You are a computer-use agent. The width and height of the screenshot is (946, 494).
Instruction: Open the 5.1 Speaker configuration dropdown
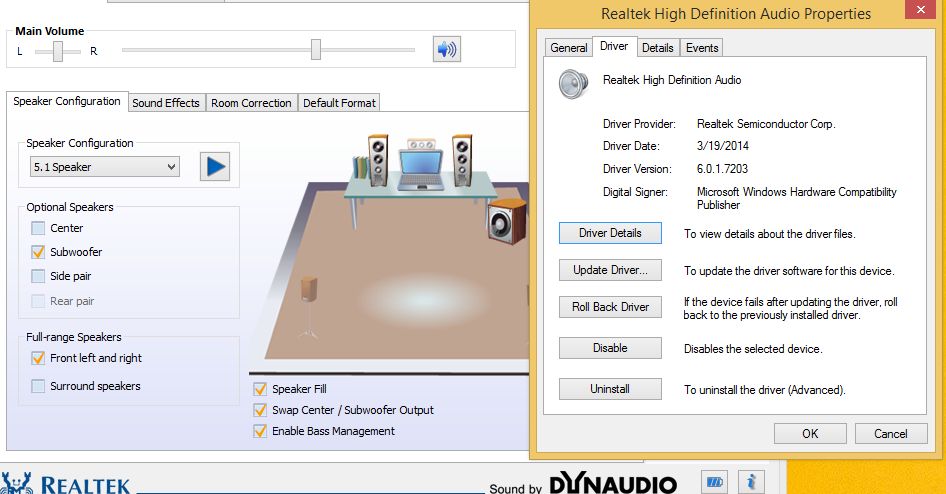105,167
